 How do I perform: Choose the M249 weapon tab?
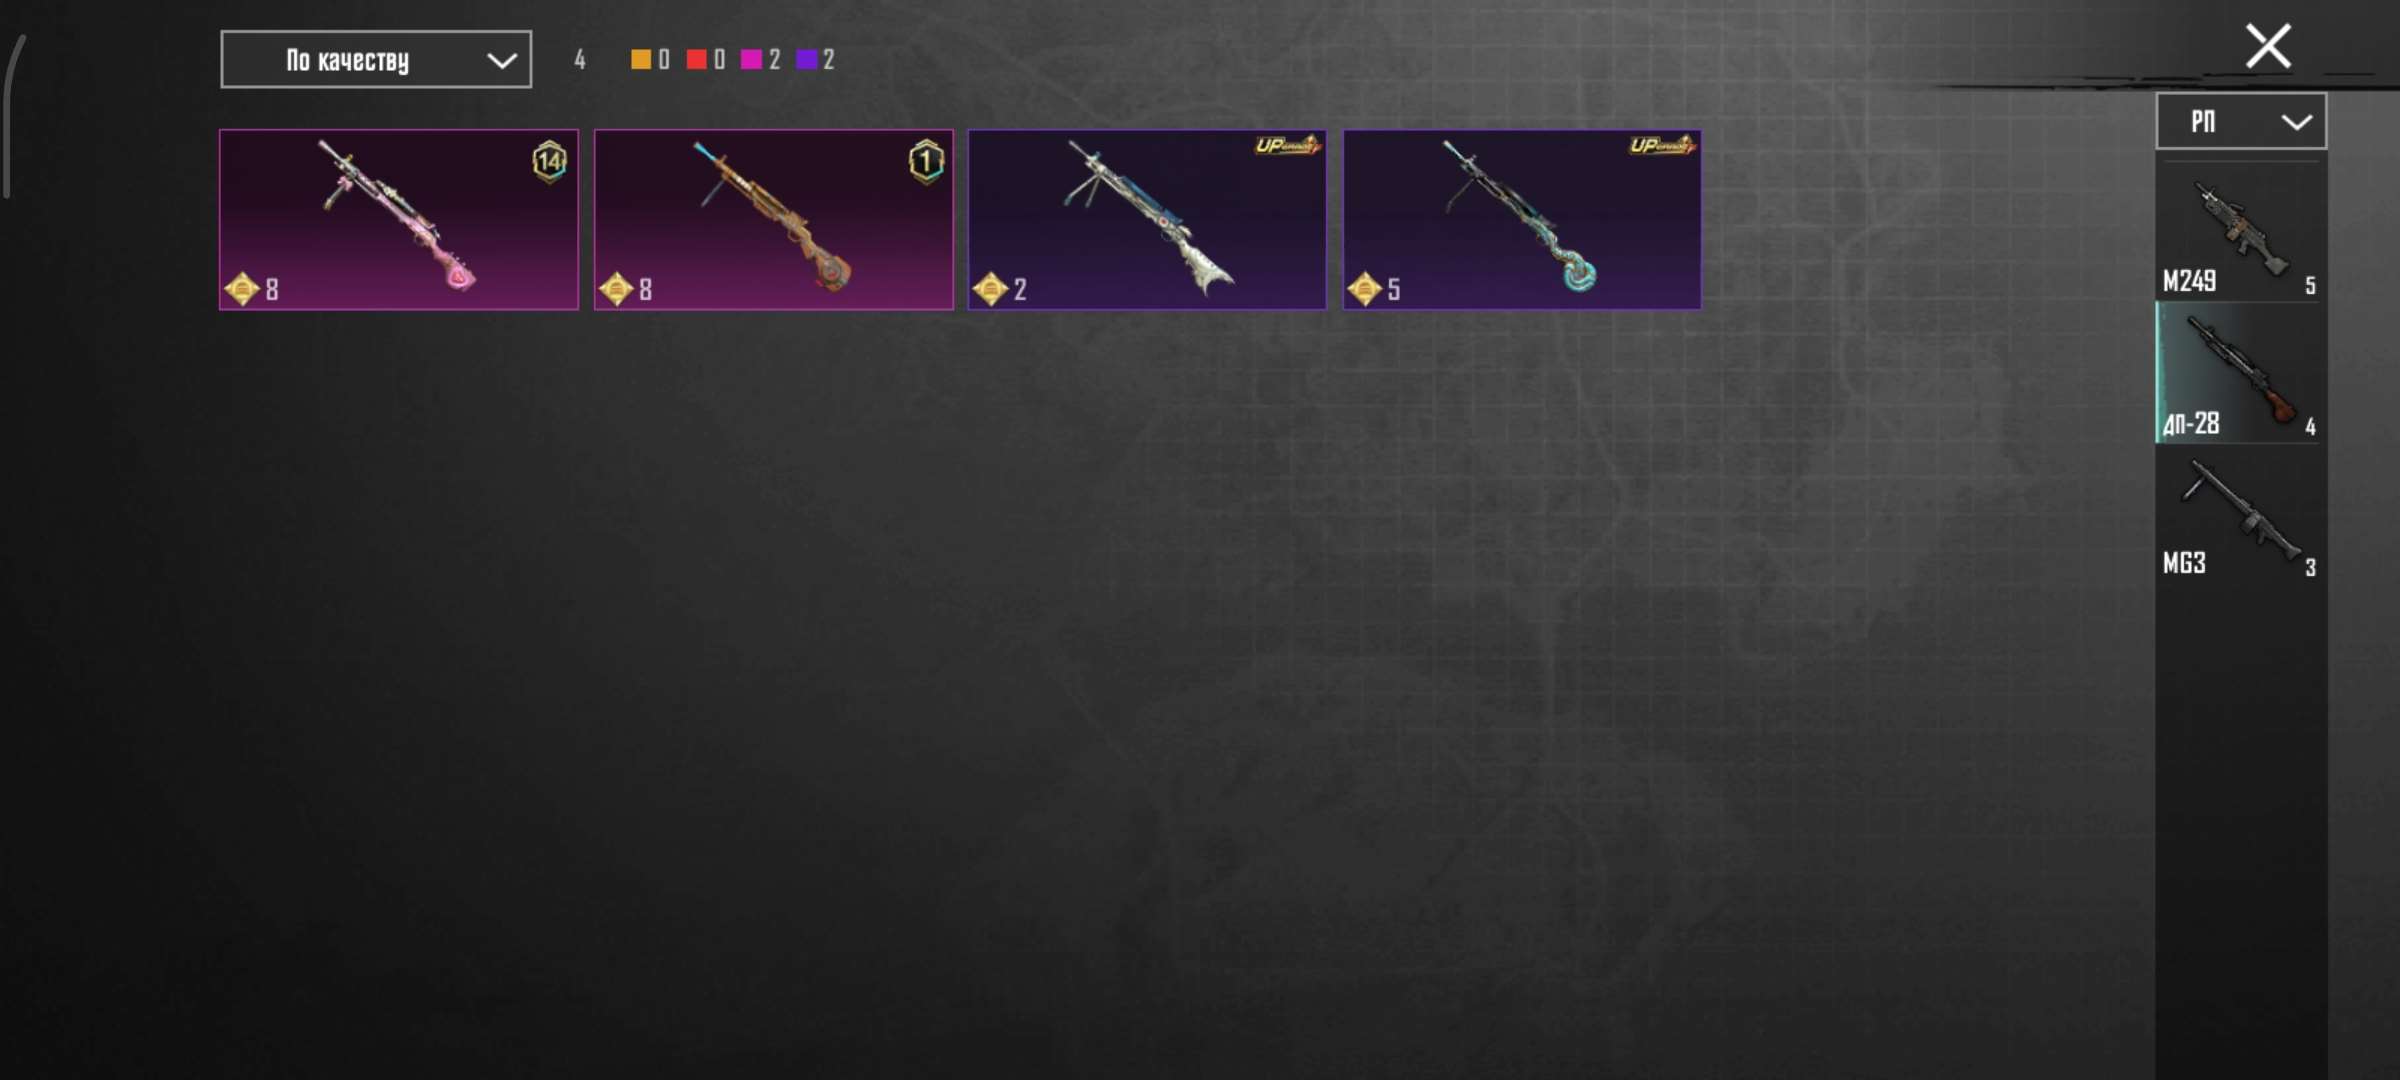click(x=2240, y=233)
